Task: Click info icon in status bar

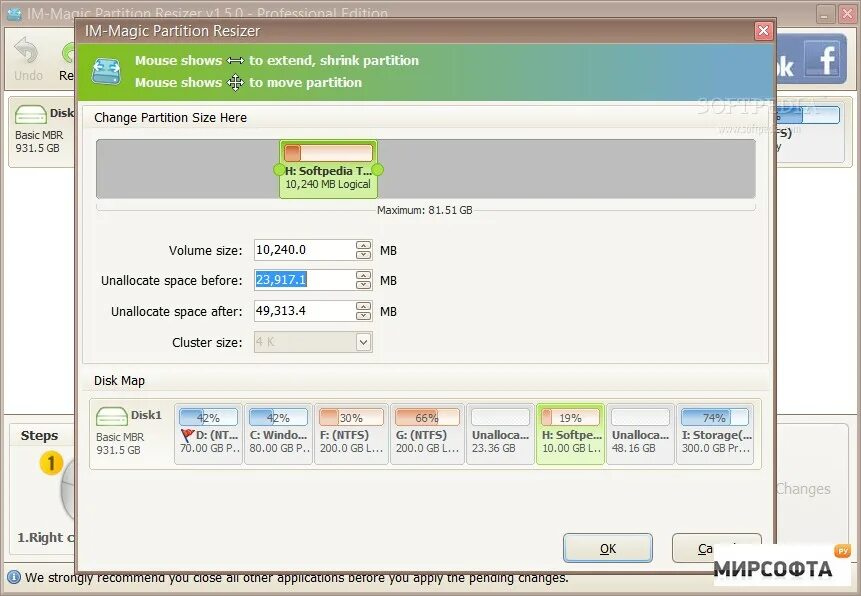Action: 13,577
